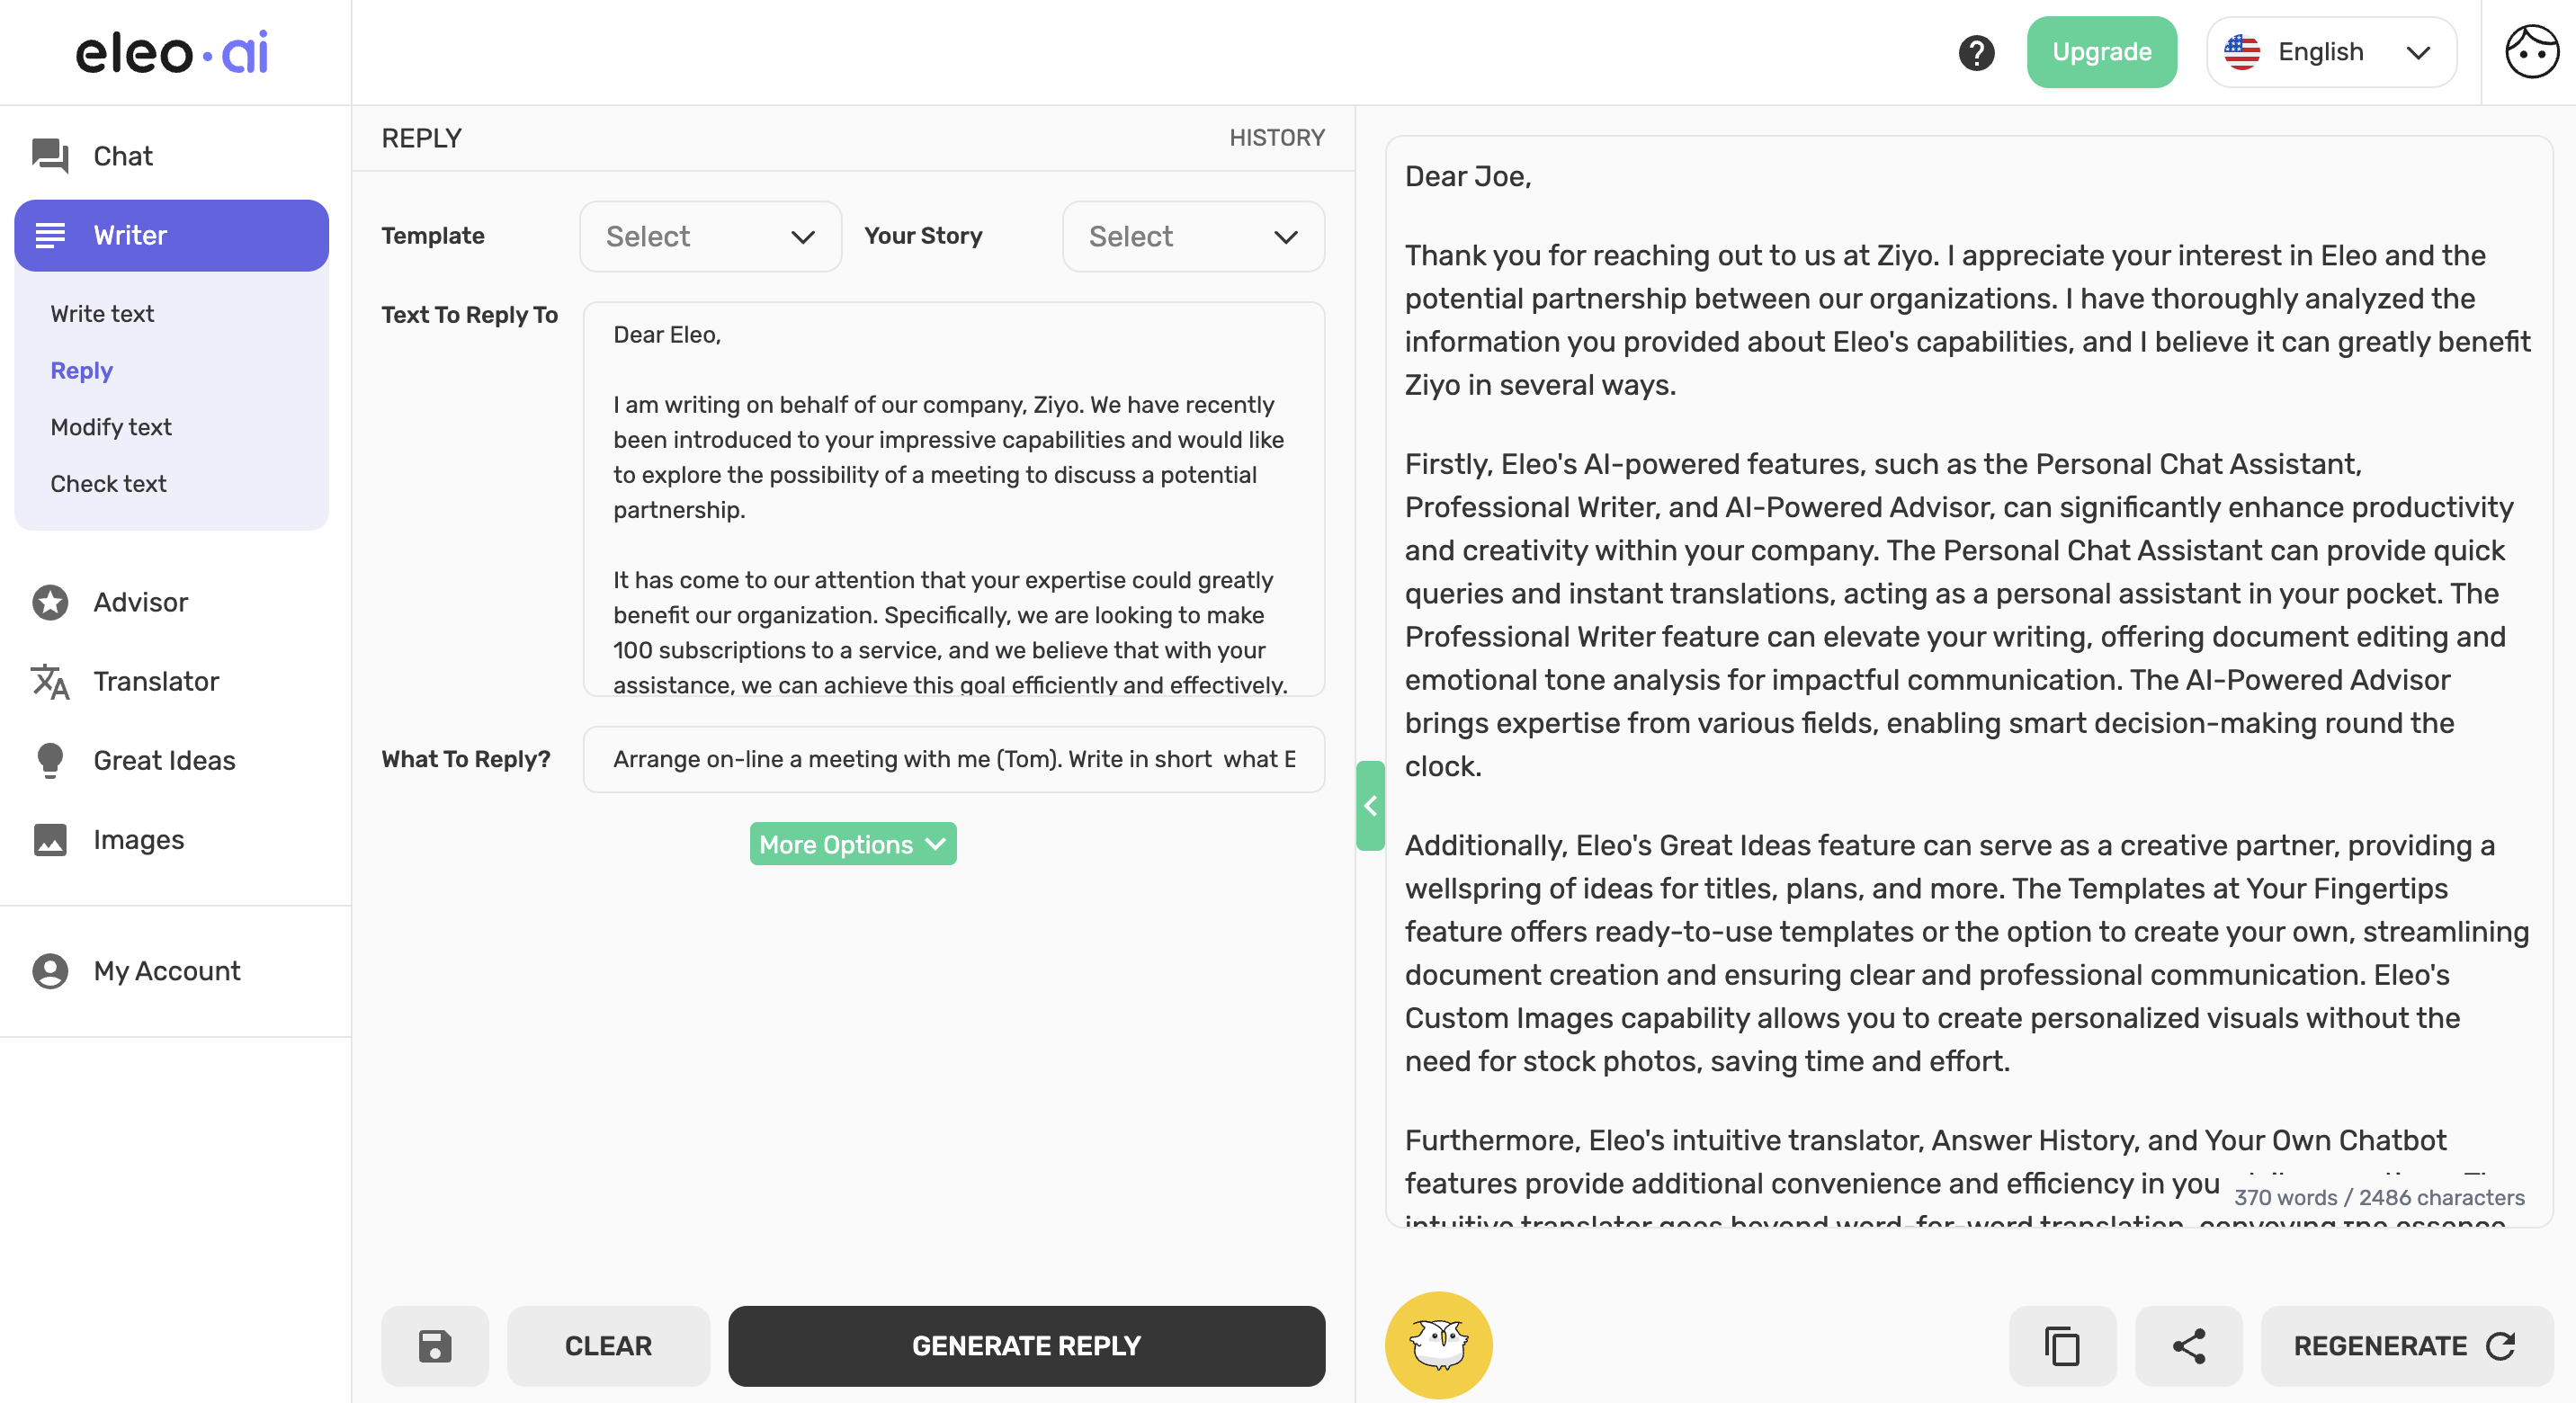Click the What To Reply input field
2576x1403 pixels.
(953, 759)
